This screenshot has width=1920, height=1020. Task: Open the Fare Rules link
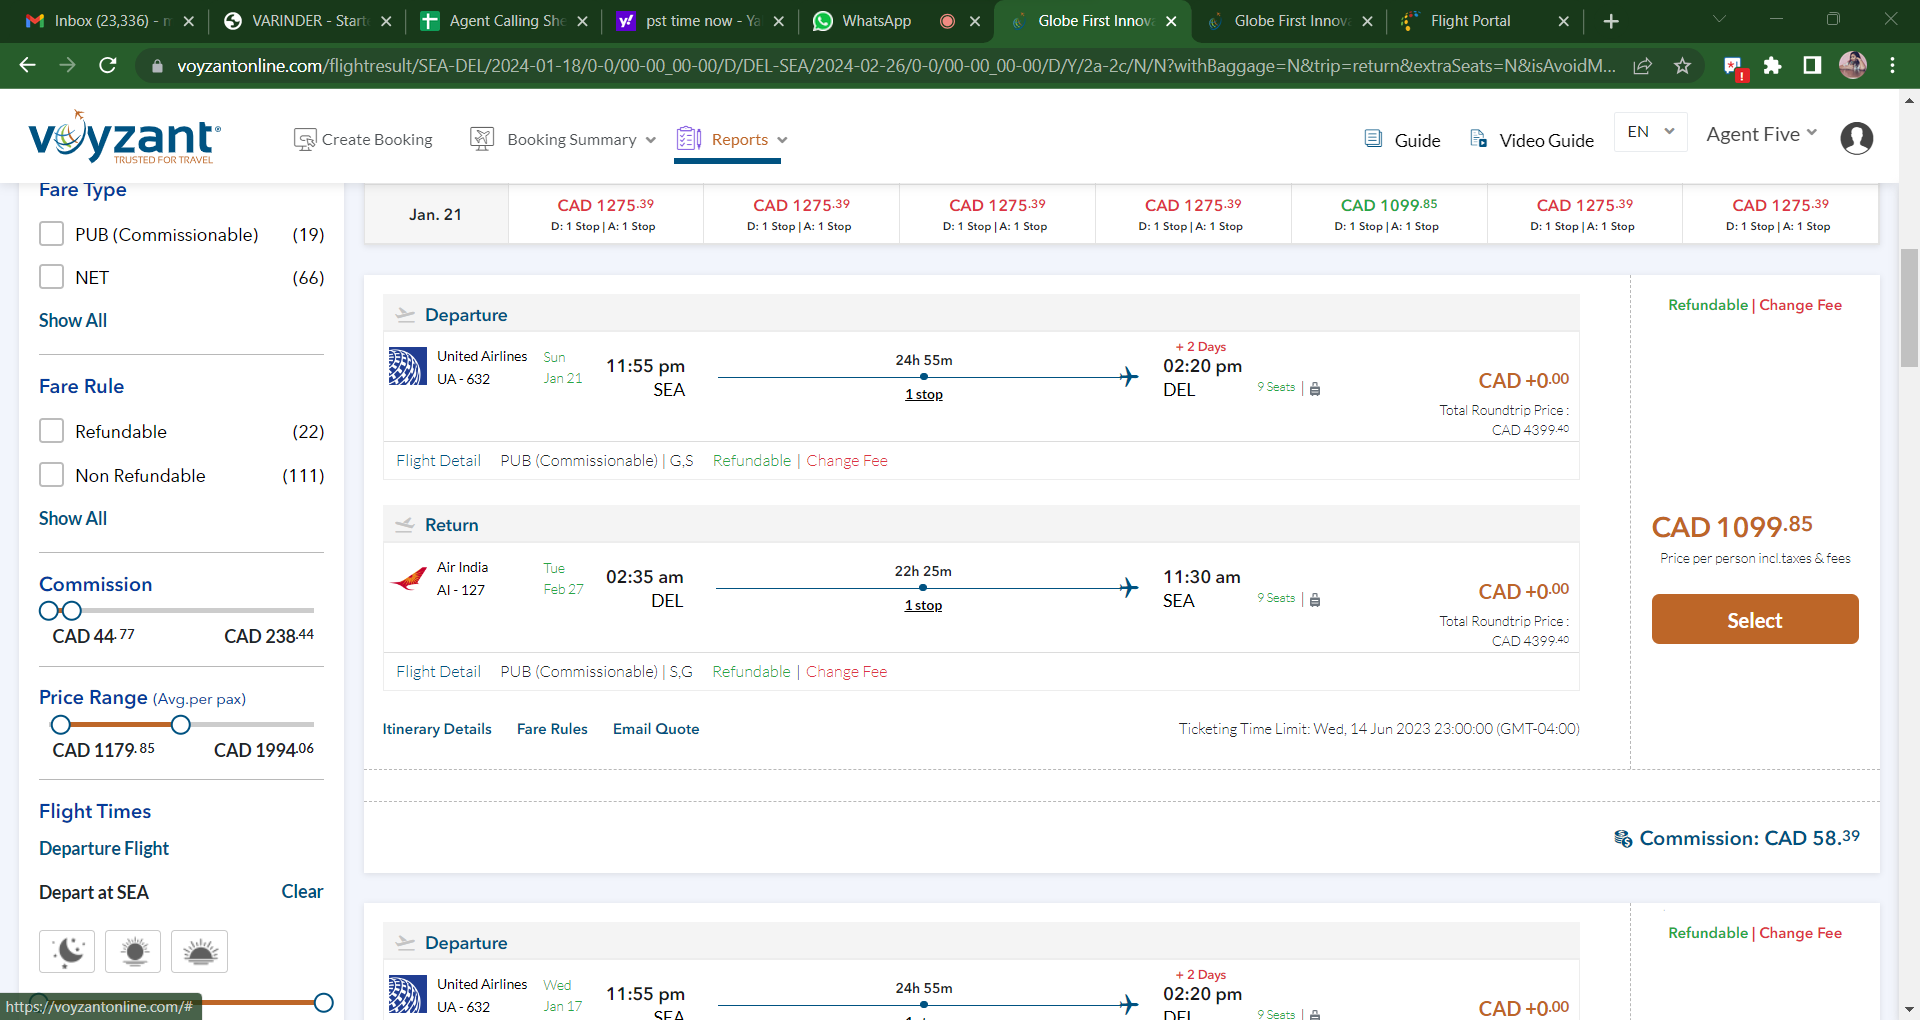tap(552, 729)
